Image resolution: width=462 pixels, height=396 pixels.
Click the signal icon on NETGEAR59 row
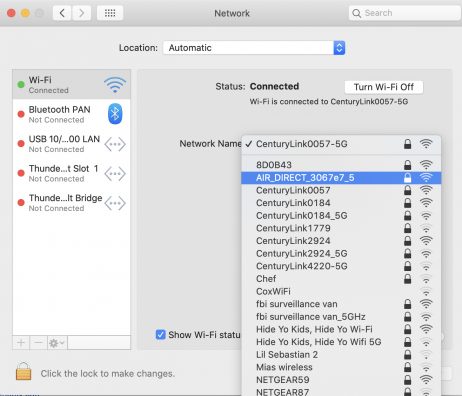click(x=426, y=380)
